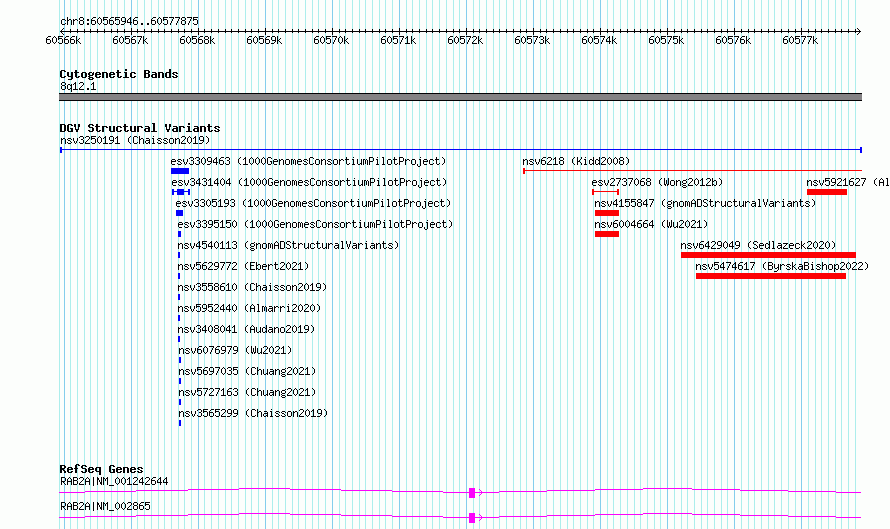Viewport: 890px width, 529px height.
Task: Open the esv2737068 (Wong2012b) label
Action: (x=657, y=182)
